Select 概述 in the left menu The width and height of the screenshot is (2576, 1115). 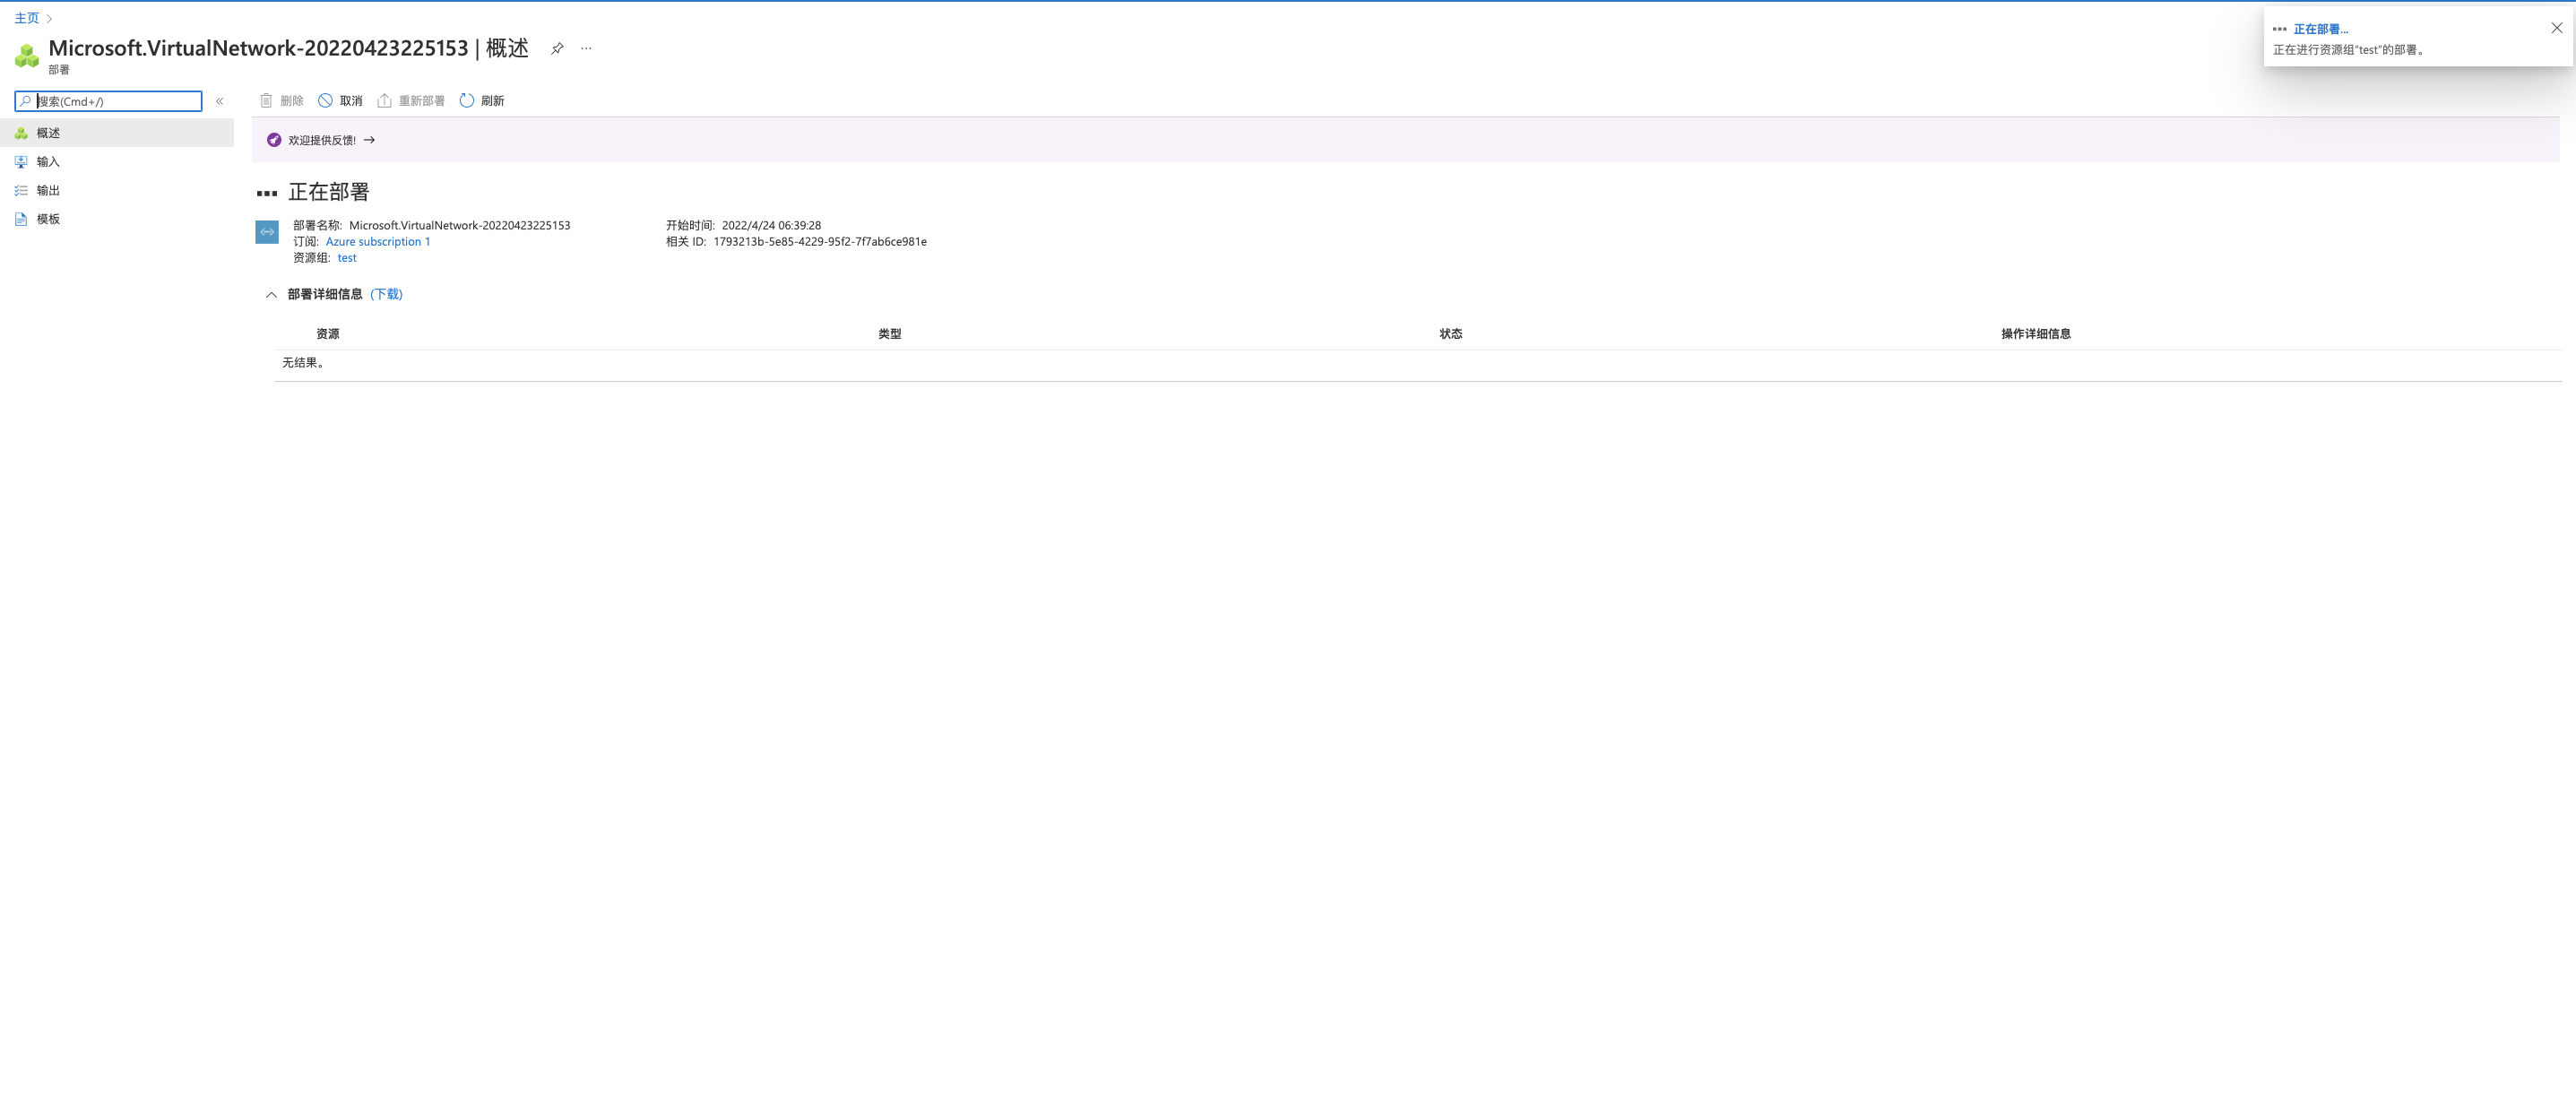pyautogui.click(x=117, y=133)
